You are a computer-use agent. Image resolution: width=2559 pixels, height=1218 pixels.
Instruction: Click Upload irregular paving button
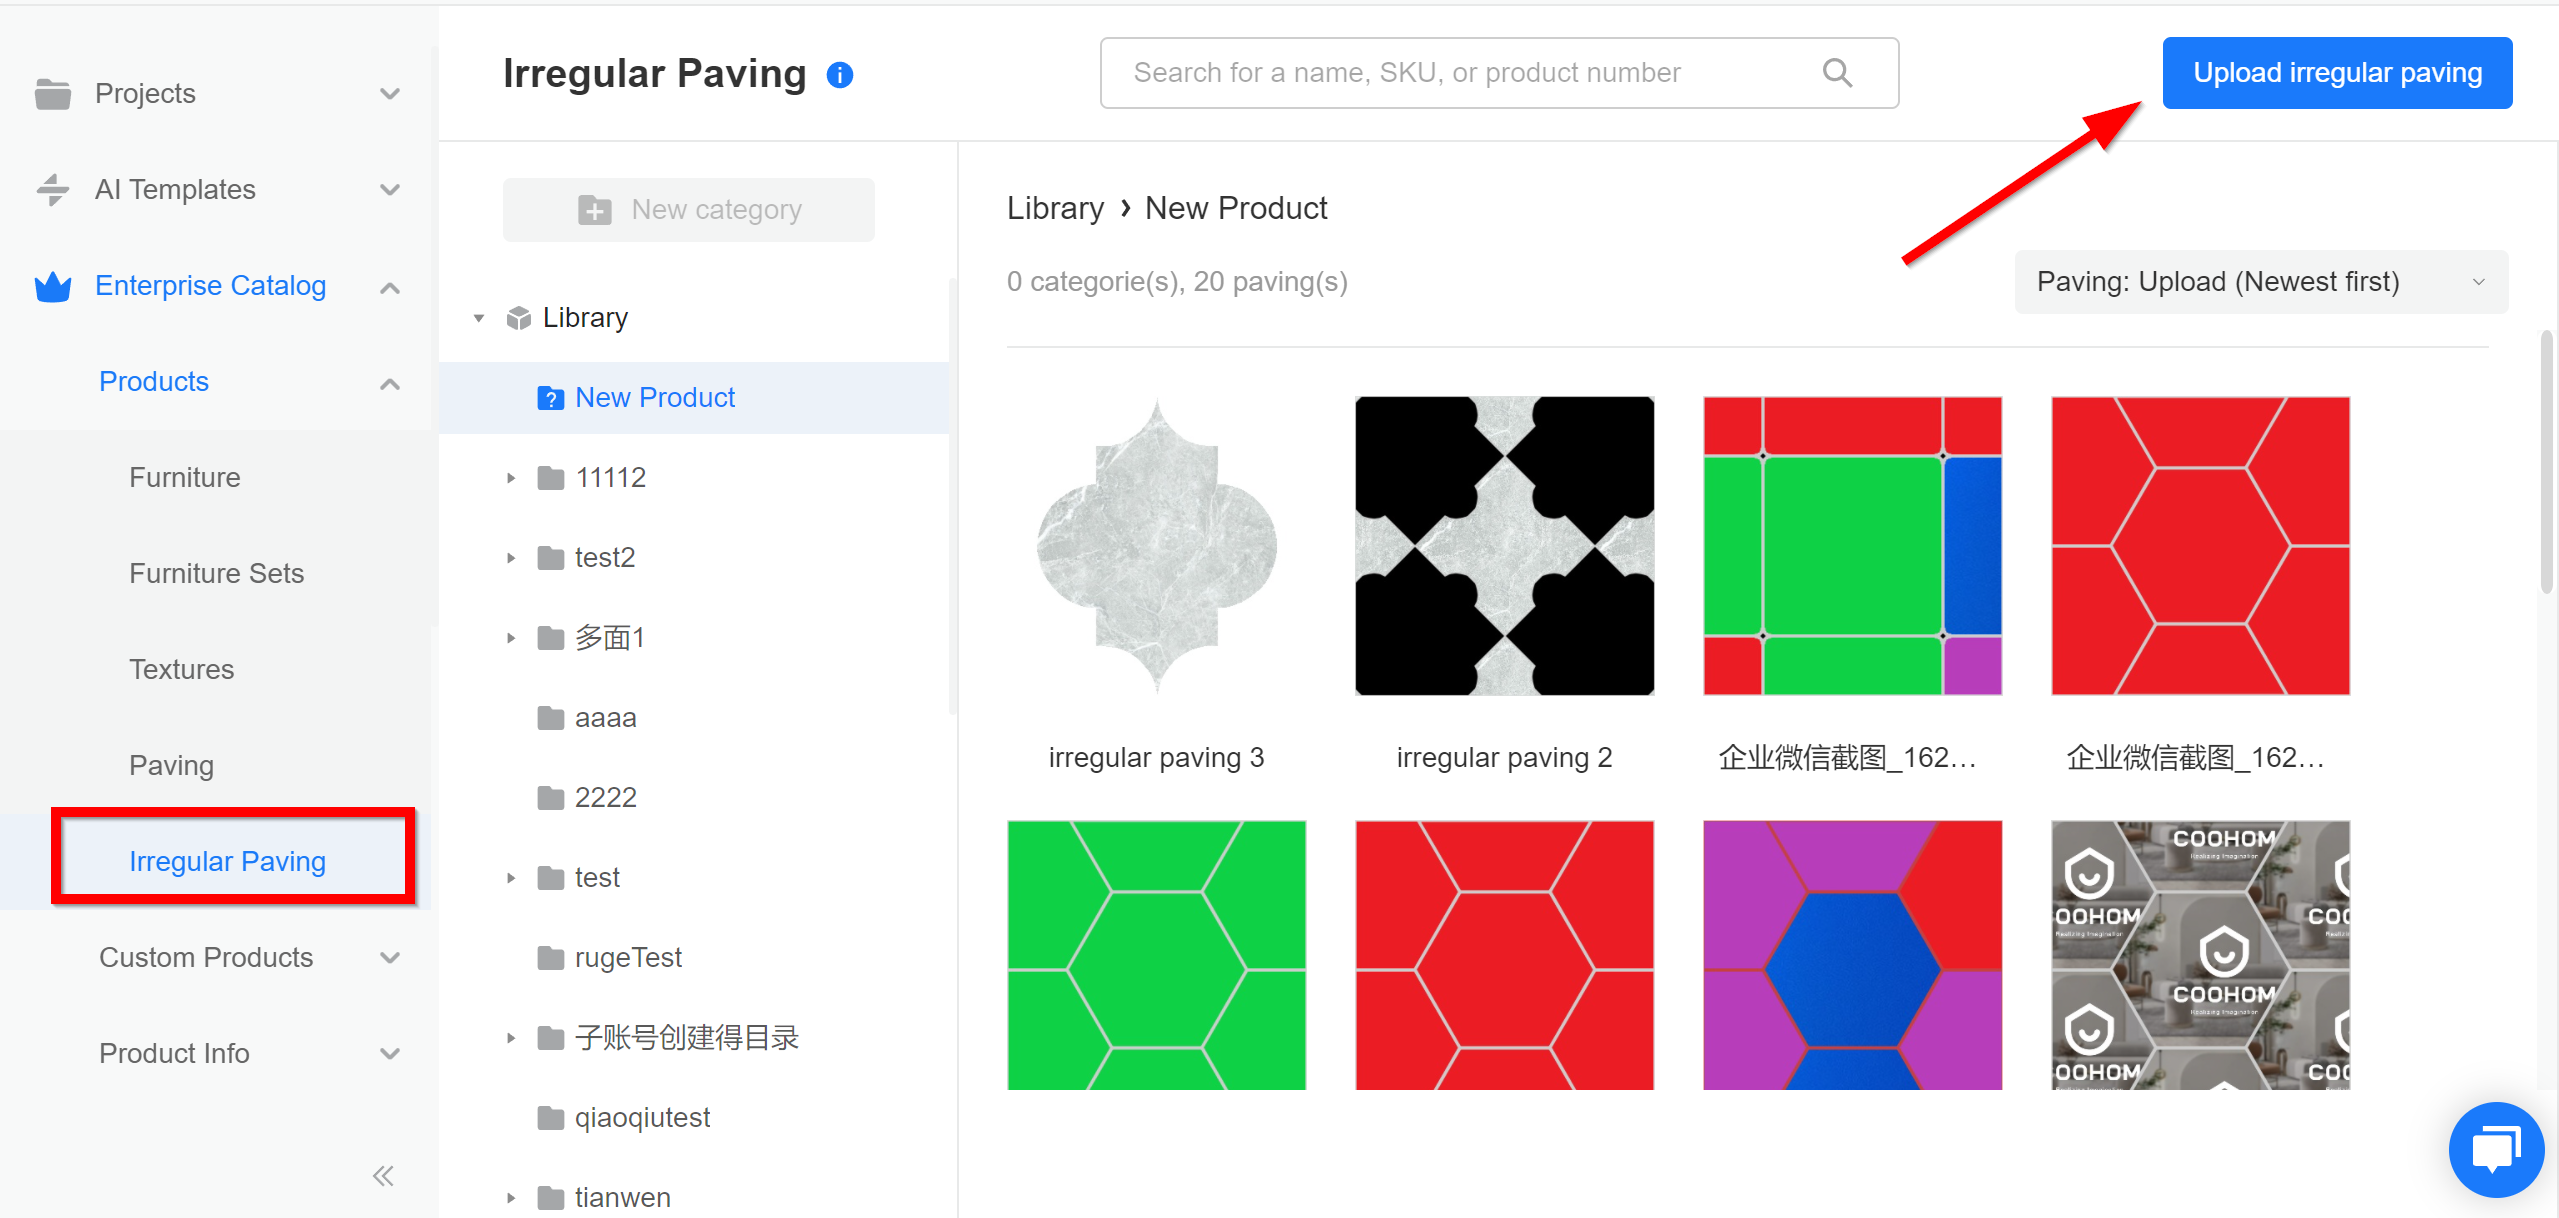(x=2336, y=73)
